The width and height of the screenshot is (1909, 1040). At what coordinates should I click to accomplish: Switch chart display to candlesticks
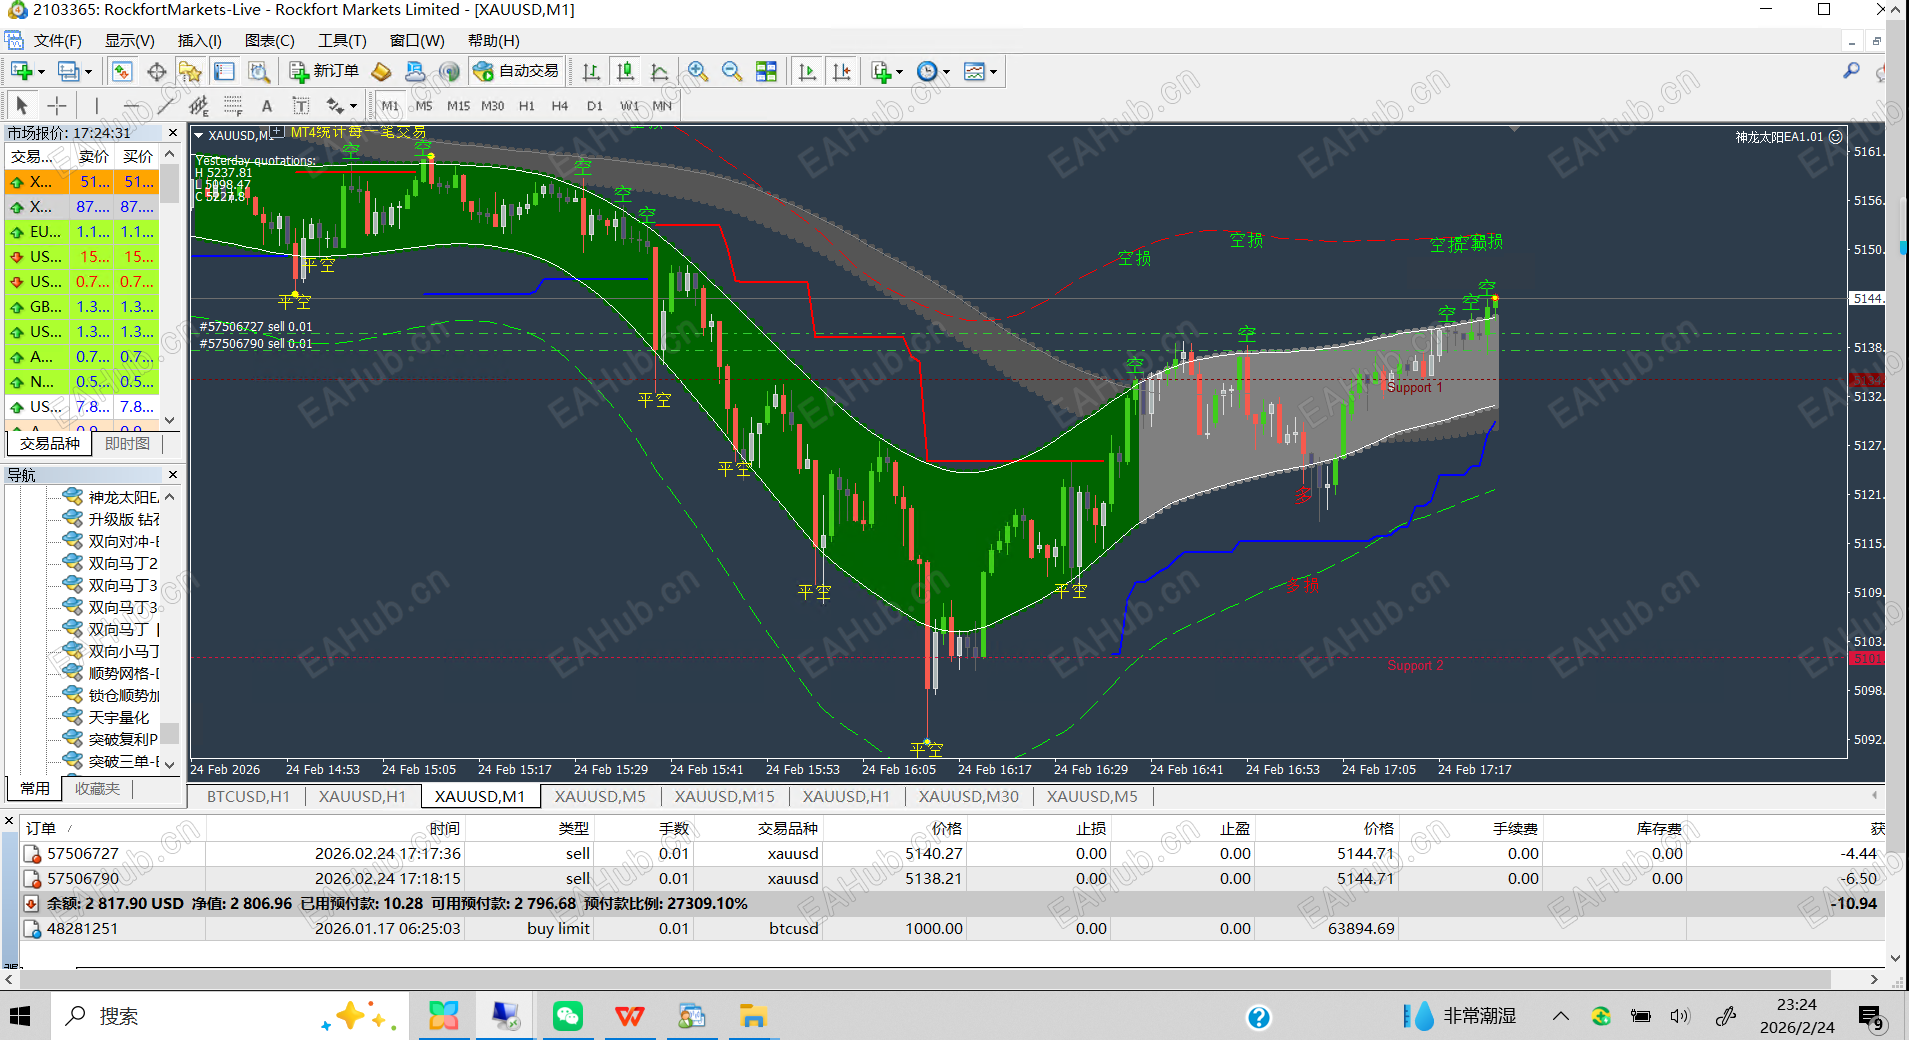point(625,71)
